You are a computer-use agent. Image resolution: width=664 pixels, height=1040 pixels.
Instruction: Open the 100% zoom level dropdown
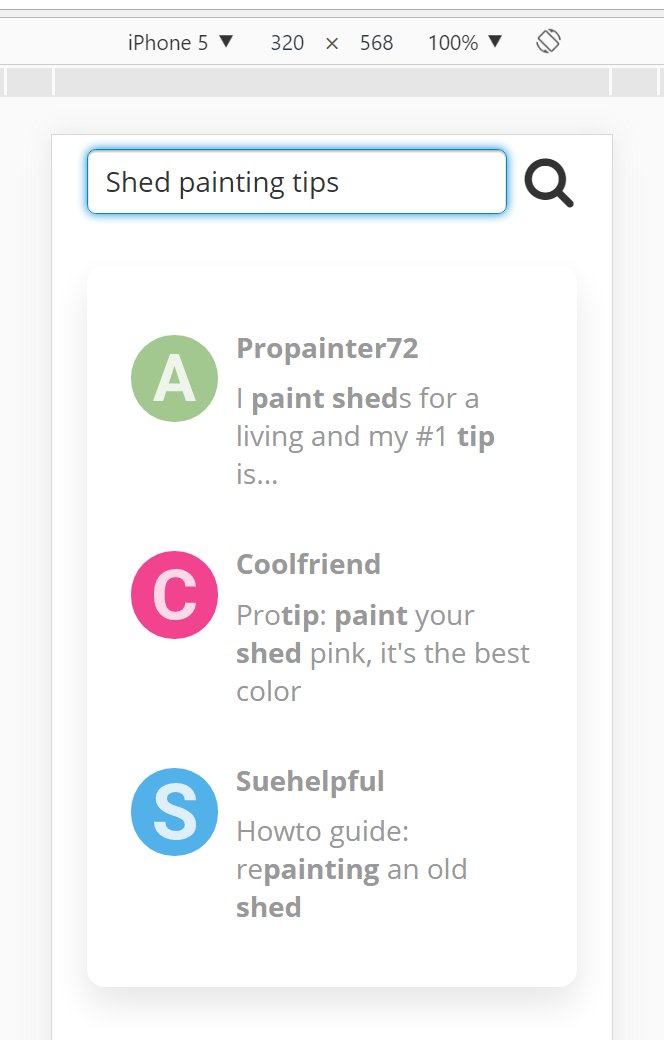pyautogui.click(x=465, y=42)
